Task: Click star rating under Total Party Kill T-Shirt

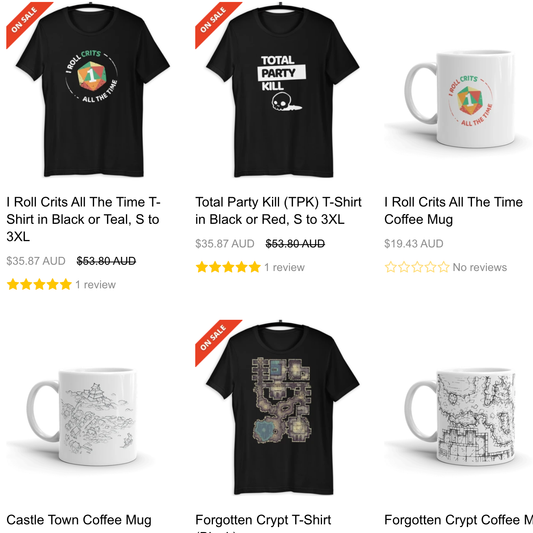Action: tap(228, 267)
